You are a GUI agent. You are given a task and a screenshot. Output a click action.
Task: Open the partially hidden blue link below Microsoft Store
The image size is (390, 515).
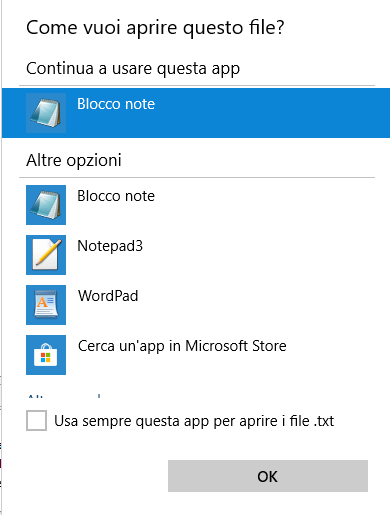click(x=64, y=396)
